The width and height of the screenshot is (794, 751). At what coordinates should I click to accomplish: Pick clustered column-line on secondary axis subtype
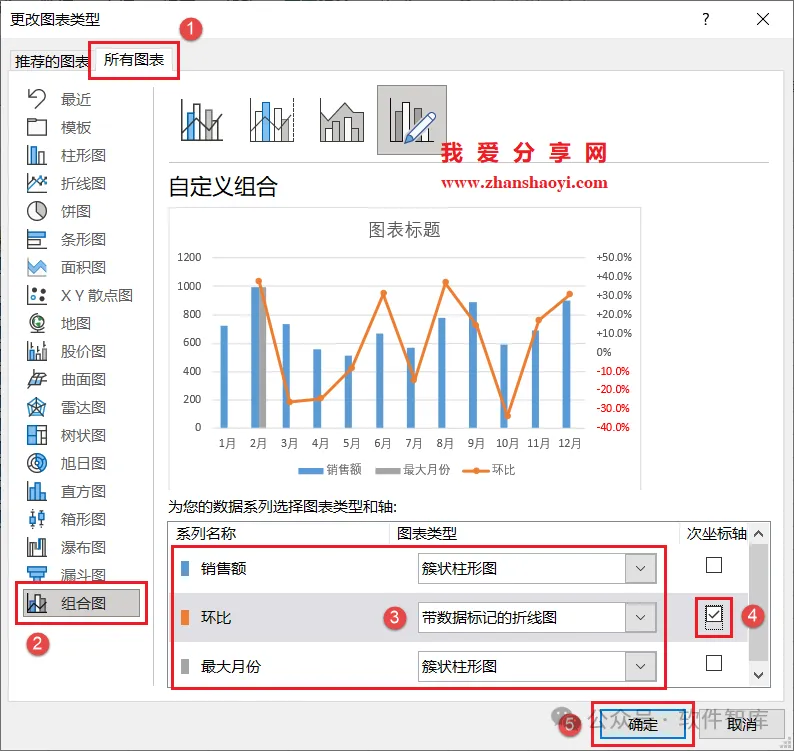click(272, 120)
